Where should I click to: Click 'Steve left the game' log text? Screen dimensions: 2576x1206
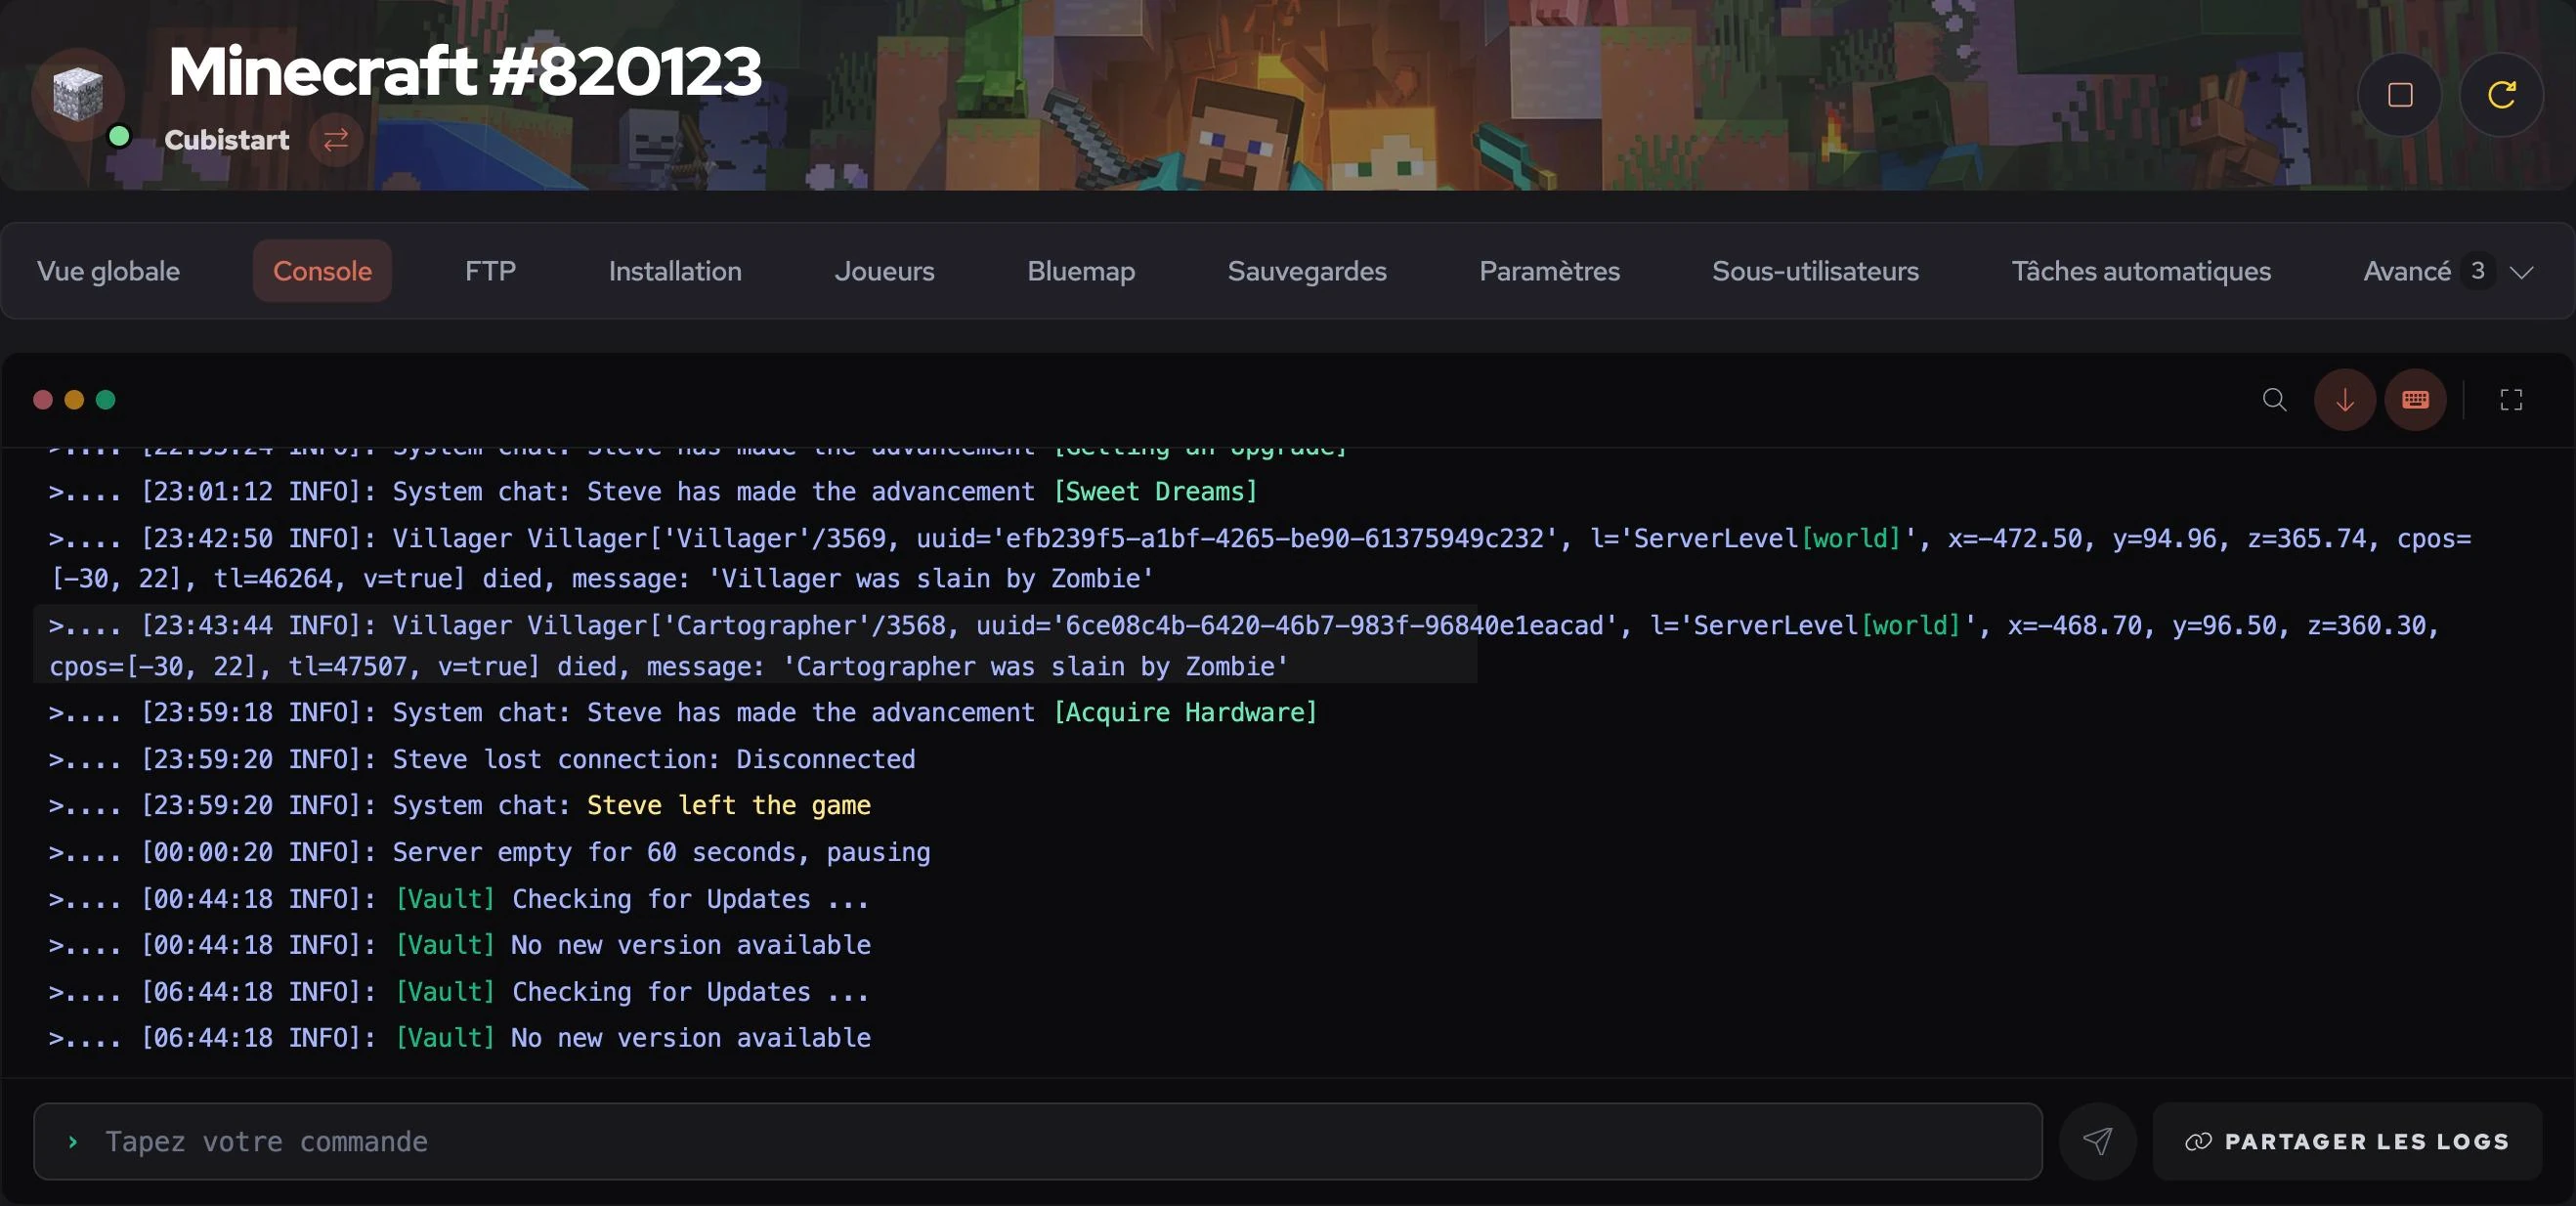729,806
